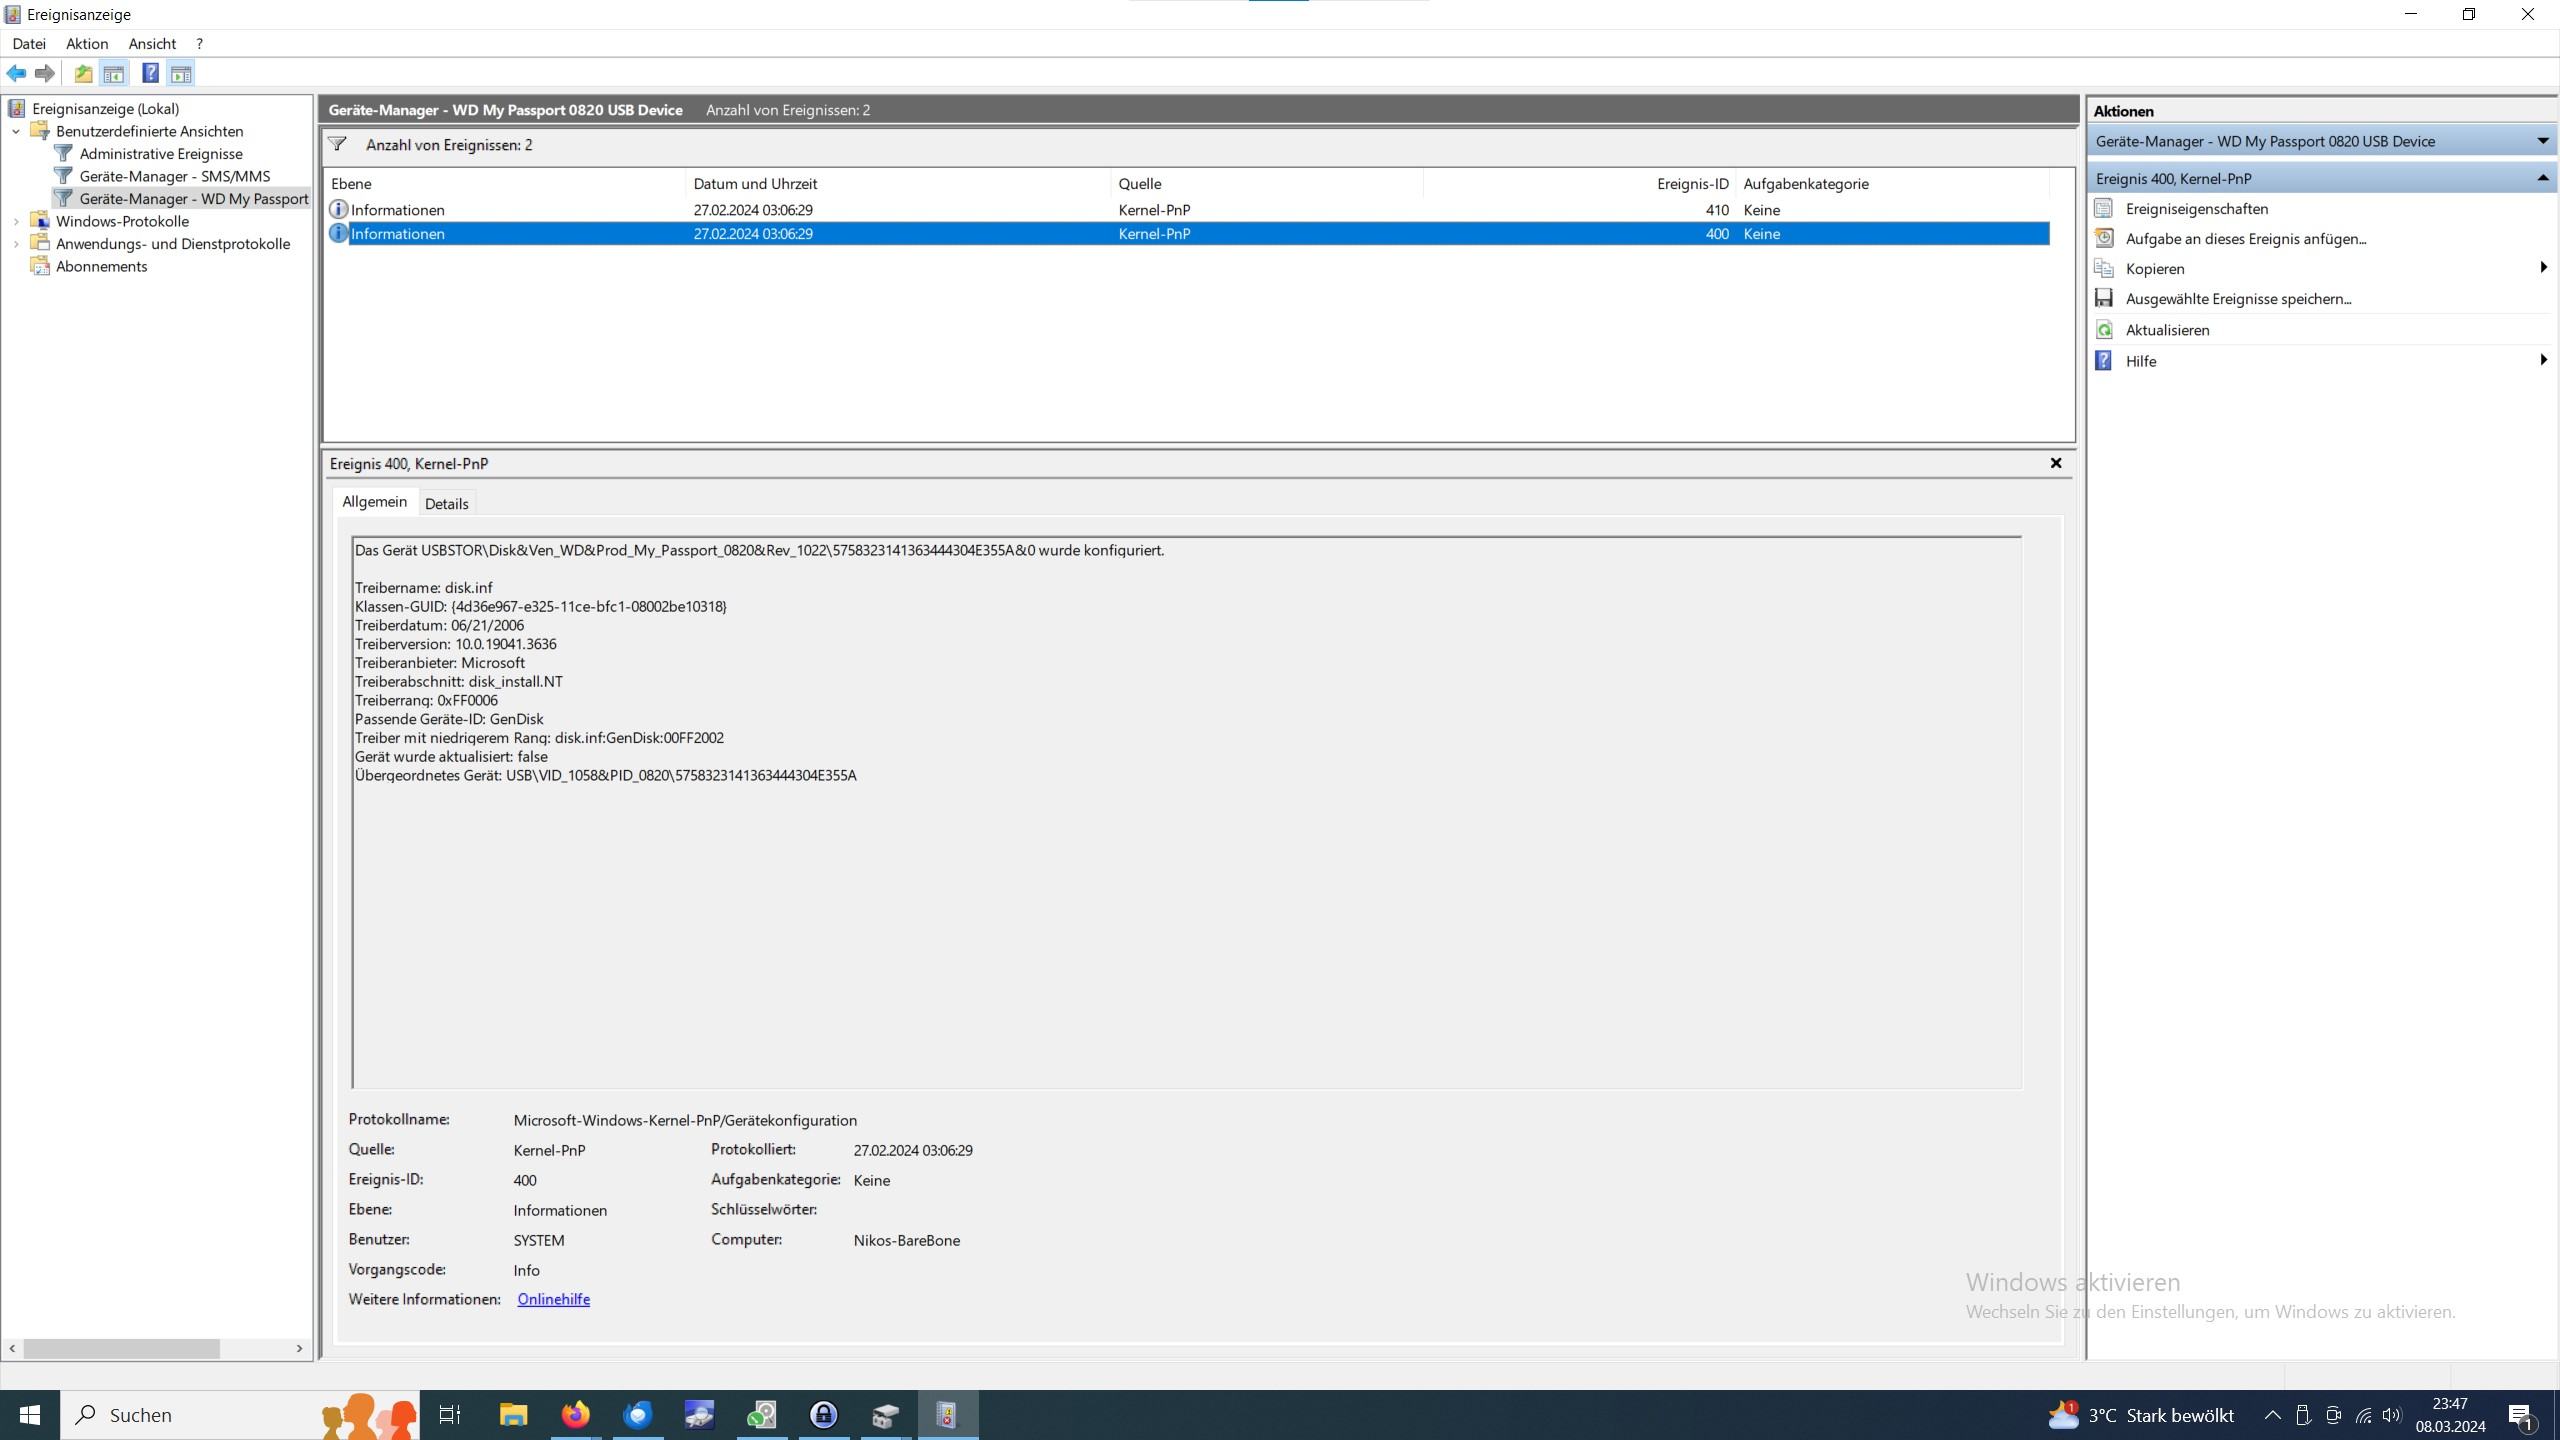
Task: Switch to the Details tab
Action: point(446,503)
